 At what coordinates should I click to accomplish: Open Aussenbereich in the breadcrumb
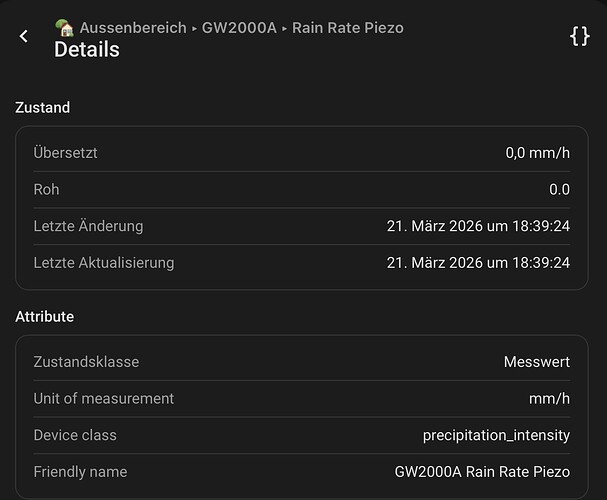tap(133, 28)
